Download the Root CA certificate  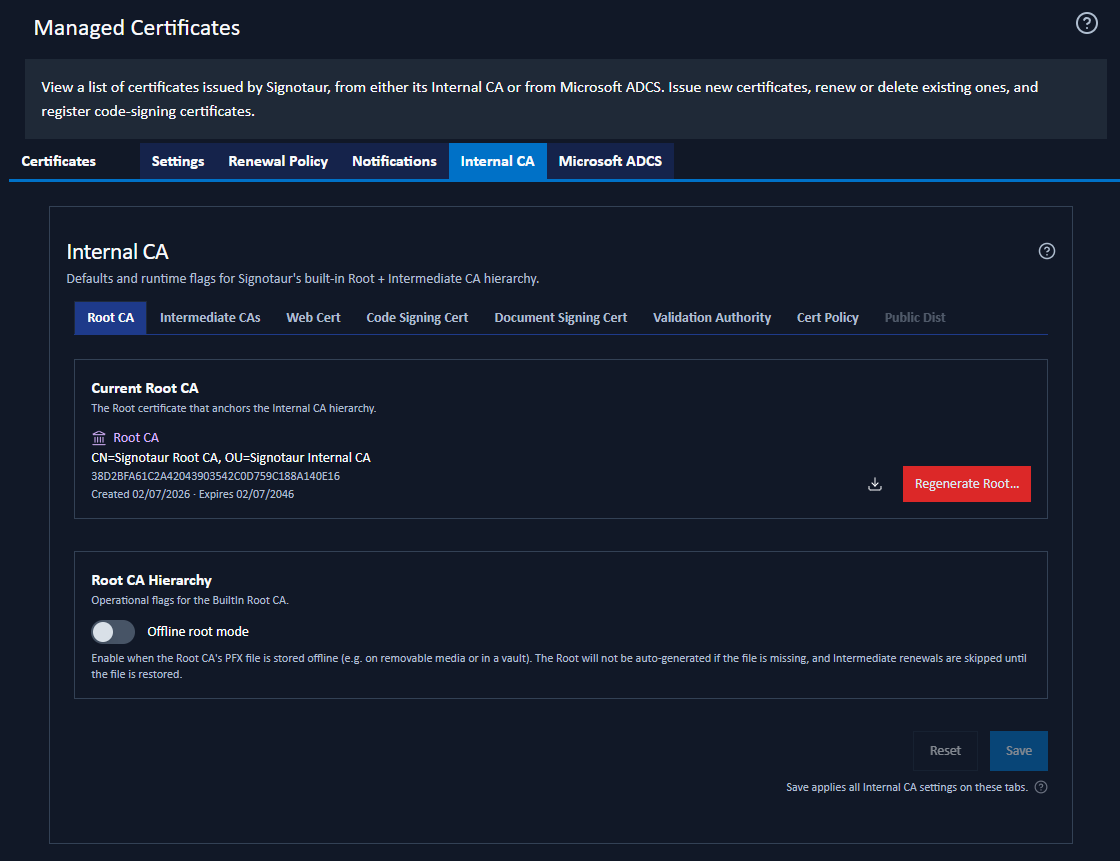874,484
